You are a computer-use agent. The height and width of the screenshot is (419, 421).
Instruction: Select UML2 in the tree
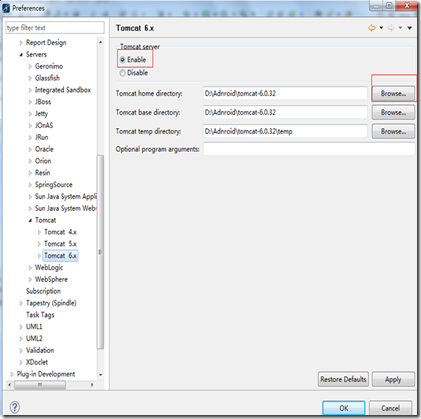tap(34, 338)
